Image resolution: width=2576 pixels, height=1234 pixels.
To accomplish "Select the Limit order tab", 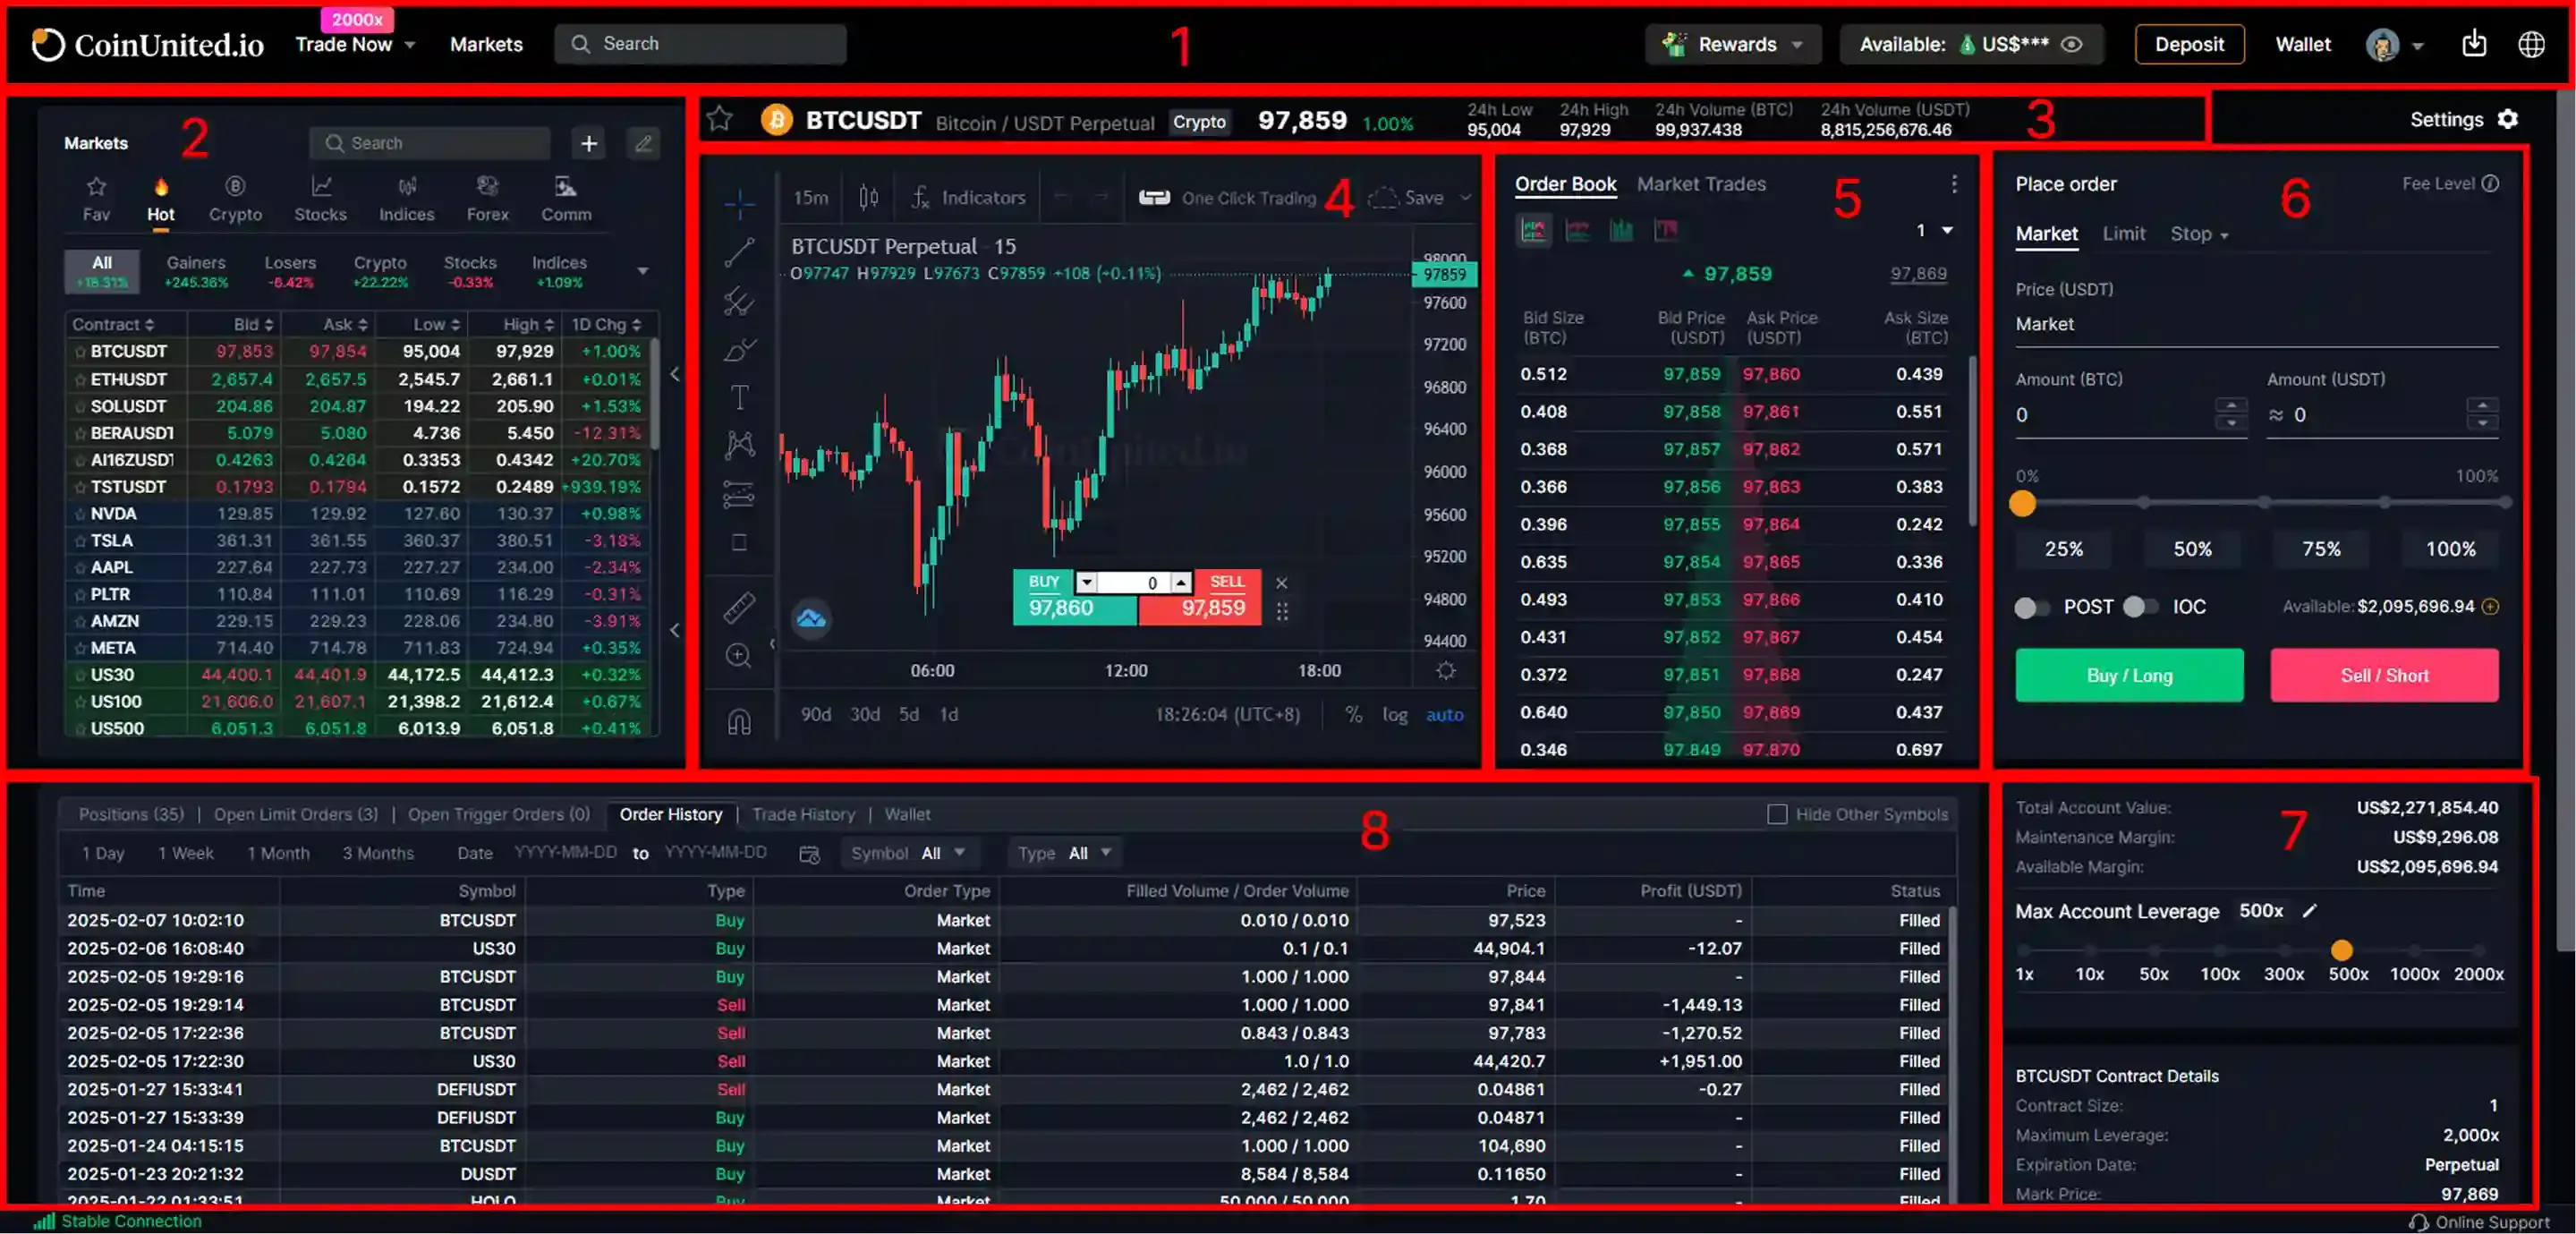I will coord(2123,233).
